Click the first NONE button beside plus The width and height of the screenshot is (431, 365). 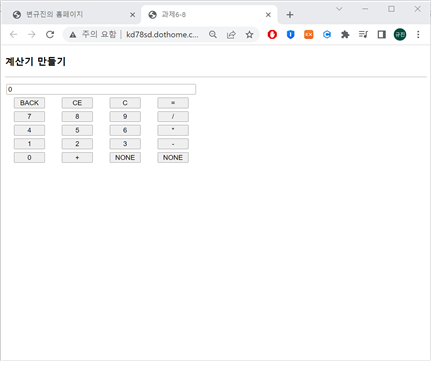pos(125,158)
